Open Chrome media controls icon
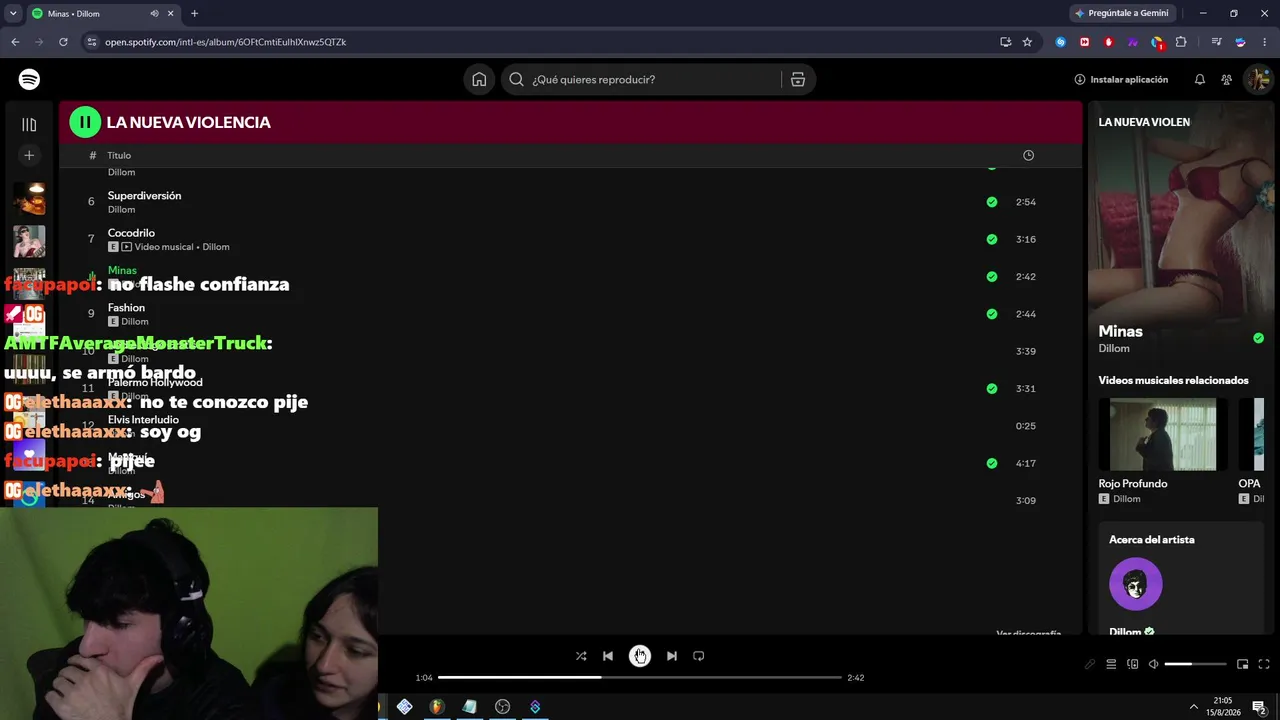The width and height of the screenshot is (1280, 720). click(1216, 42)
